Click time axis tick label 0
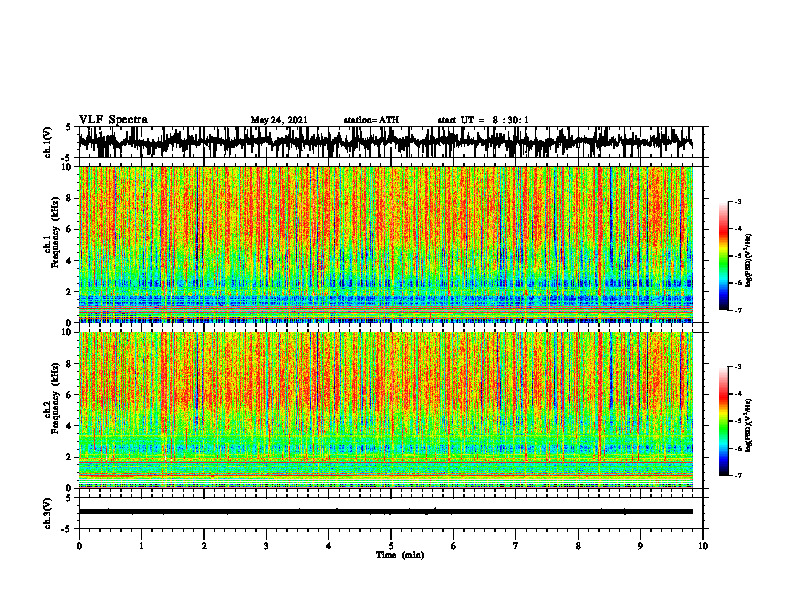792x612 pixels. [79, 546]
